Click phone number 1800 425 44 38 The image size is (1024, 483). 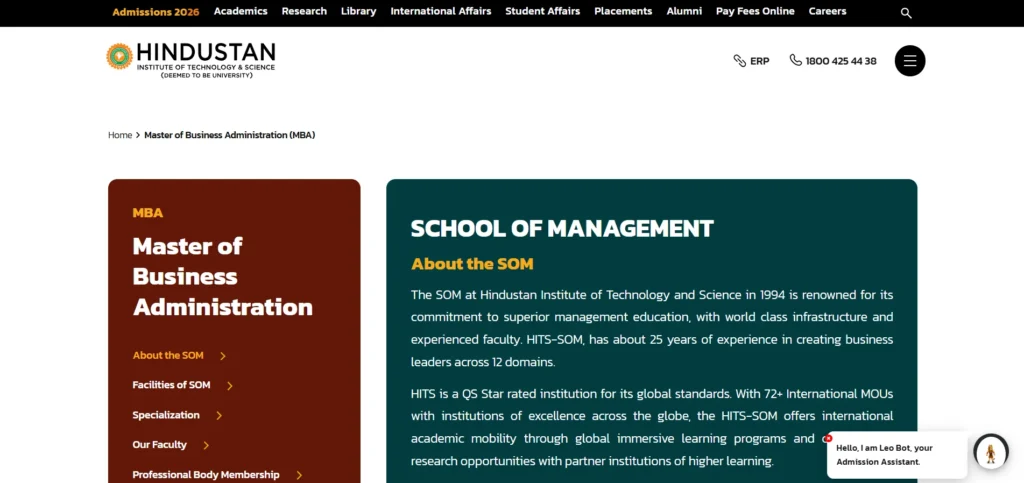[x=841, y=61]
